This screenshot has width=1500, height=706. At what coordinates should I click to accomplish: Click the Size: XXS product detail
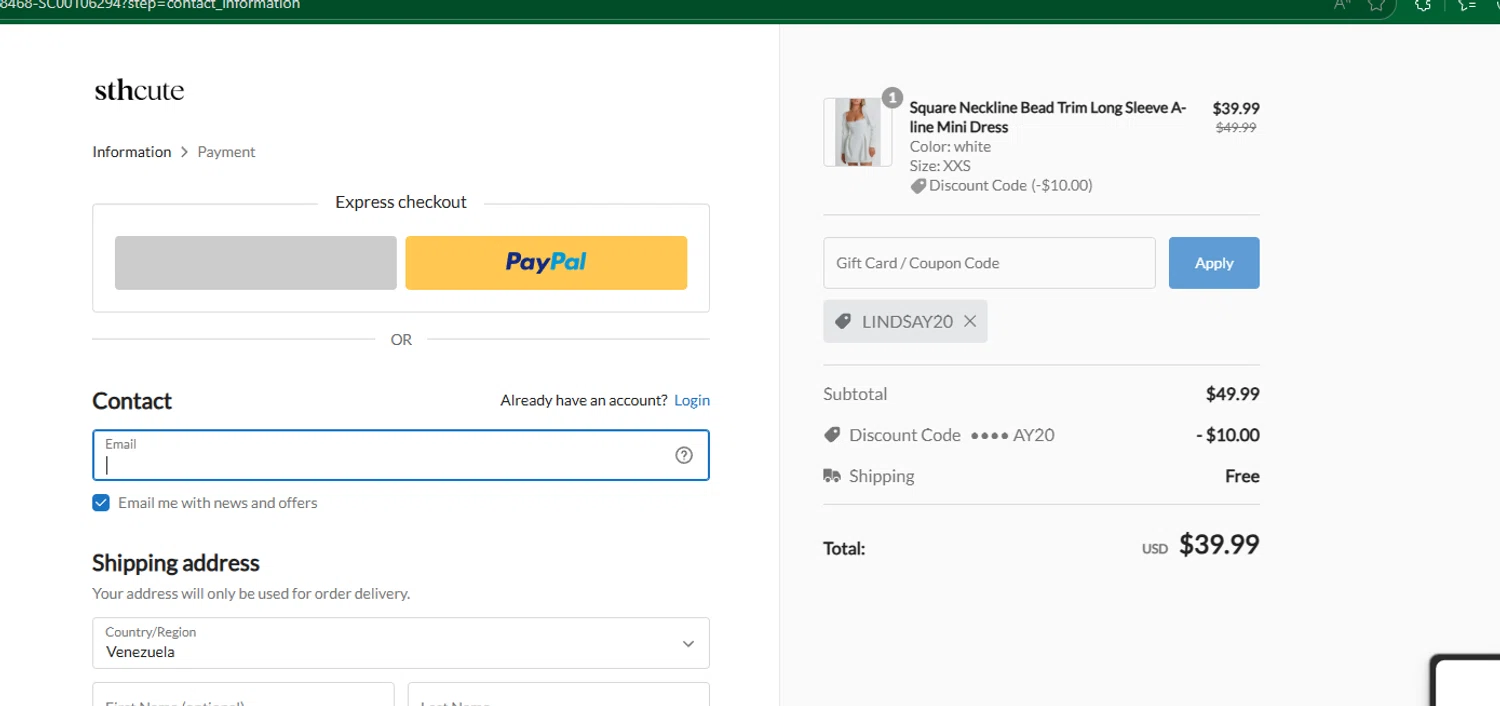click(940, 166)
